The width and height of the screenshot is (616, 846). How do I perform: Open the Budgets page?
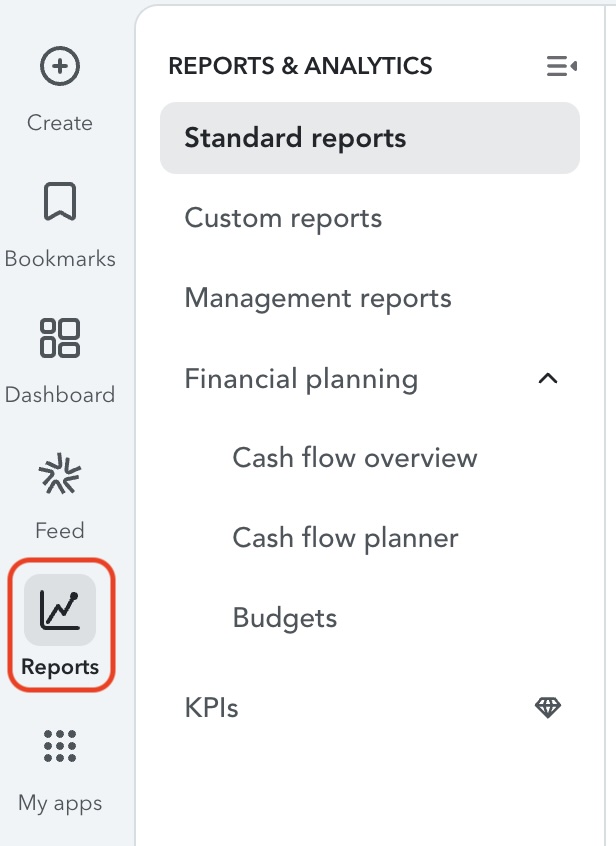[284, 618]
